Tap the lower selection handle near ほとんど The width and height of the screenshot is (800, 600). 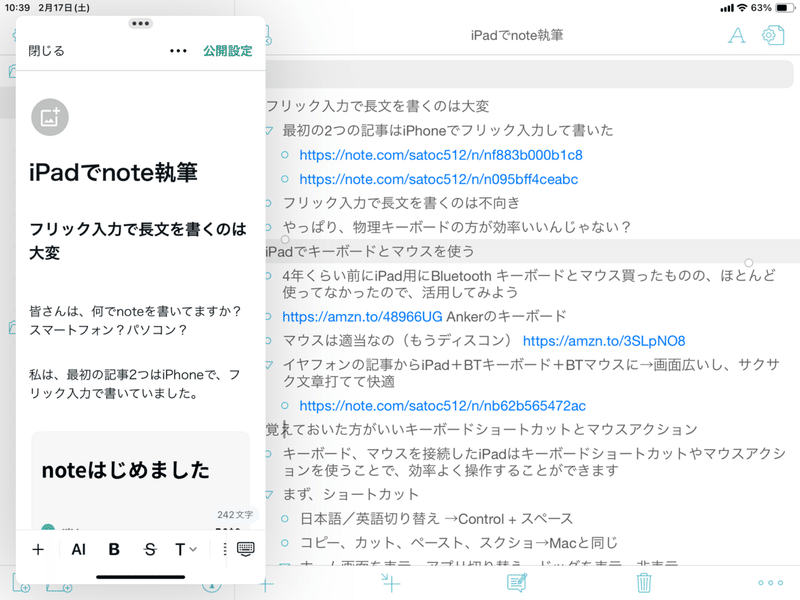tap(748, 263)
